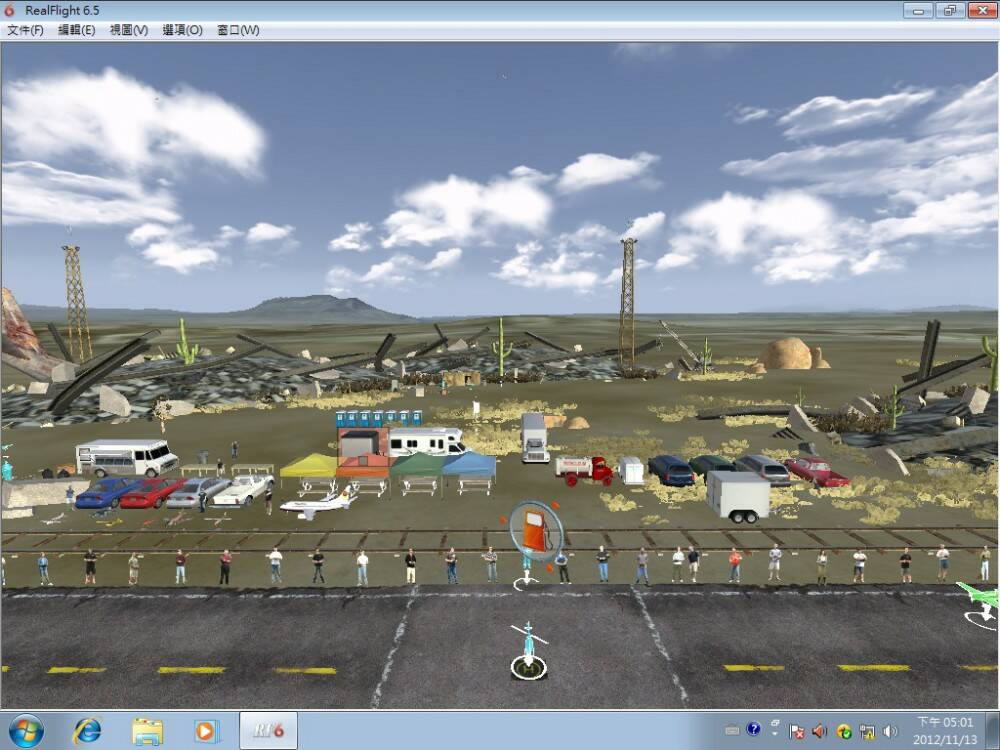This screenshot has width=1000, height=750.
Task: Click the white RV motorhome
Action: click(427, 441)
